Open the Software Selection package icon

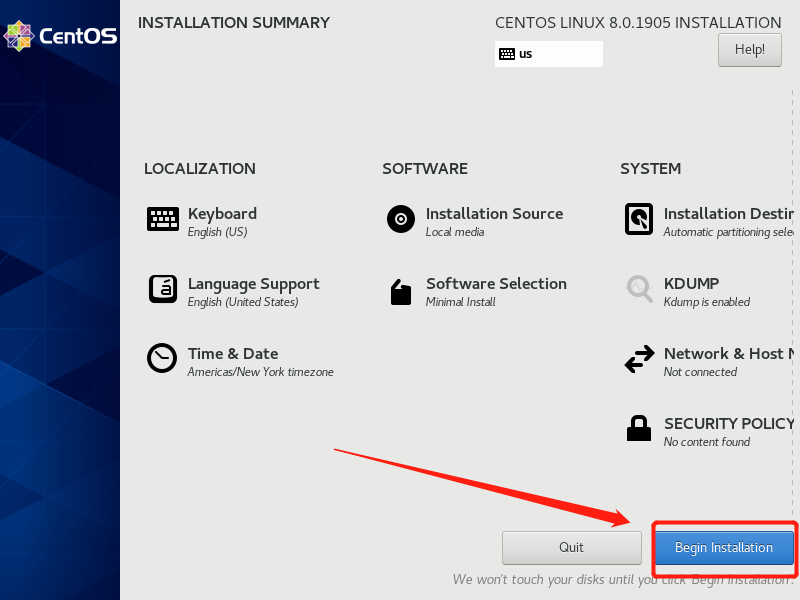[x=401, y=292]
